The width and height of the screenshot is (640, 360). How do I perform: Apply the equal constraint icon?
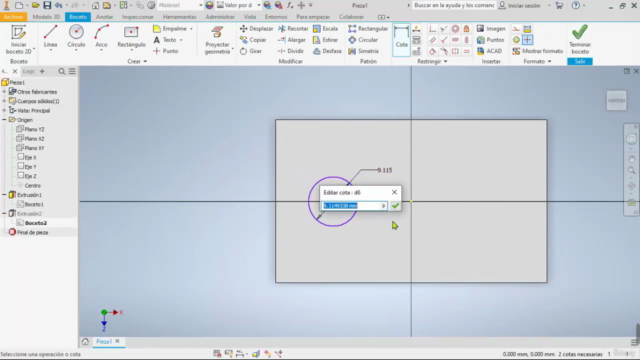466,51
